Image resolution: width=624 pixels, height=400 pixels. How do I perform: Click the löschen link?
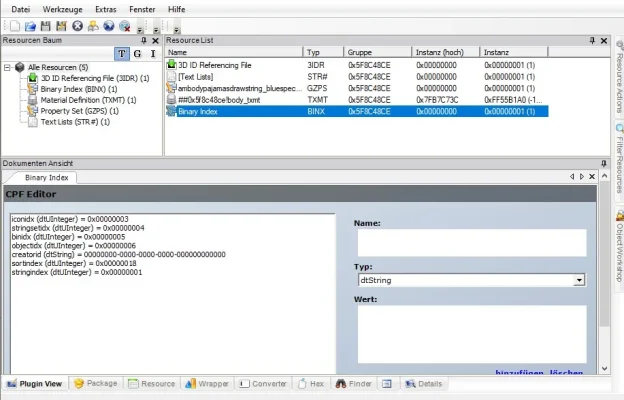point(566,372)
